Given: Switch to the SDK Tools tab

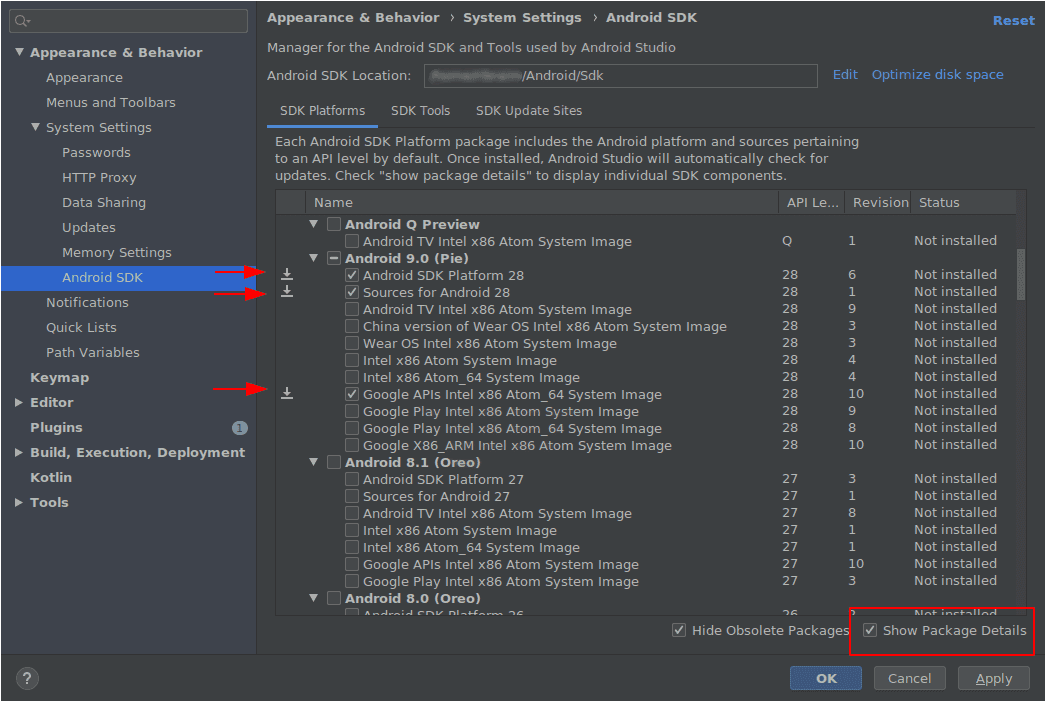Looking at the screenshot, I should (420, 111).
